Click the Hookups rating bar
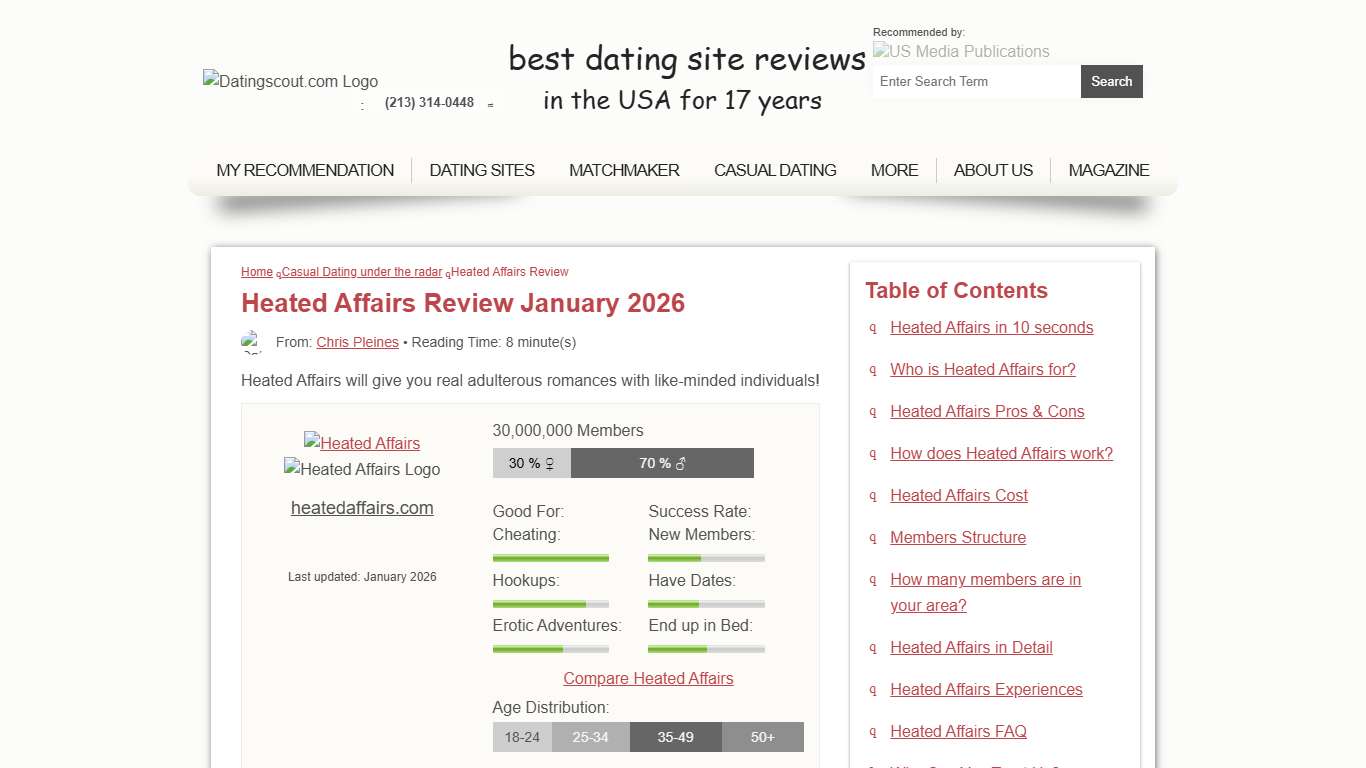This screenshot has height=768, width=1366. (x=550, y=603)
